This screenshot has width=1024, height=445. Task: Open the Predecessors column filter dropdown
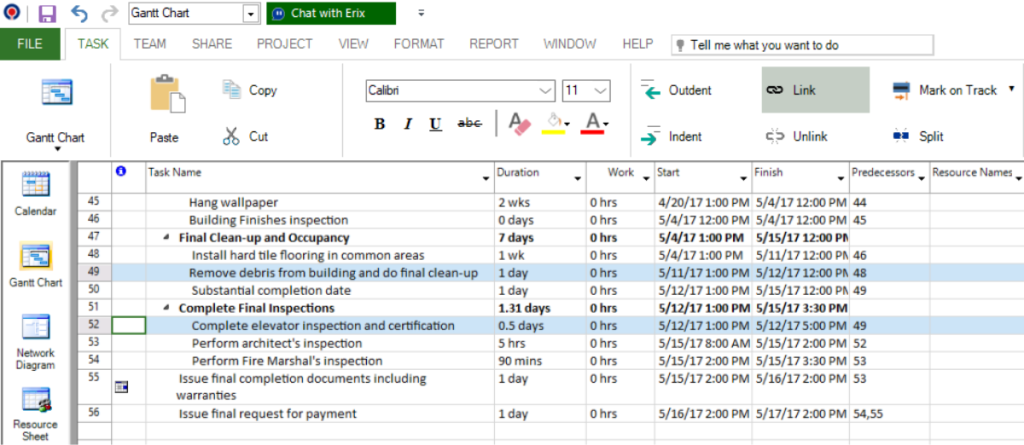pos(921,178)
